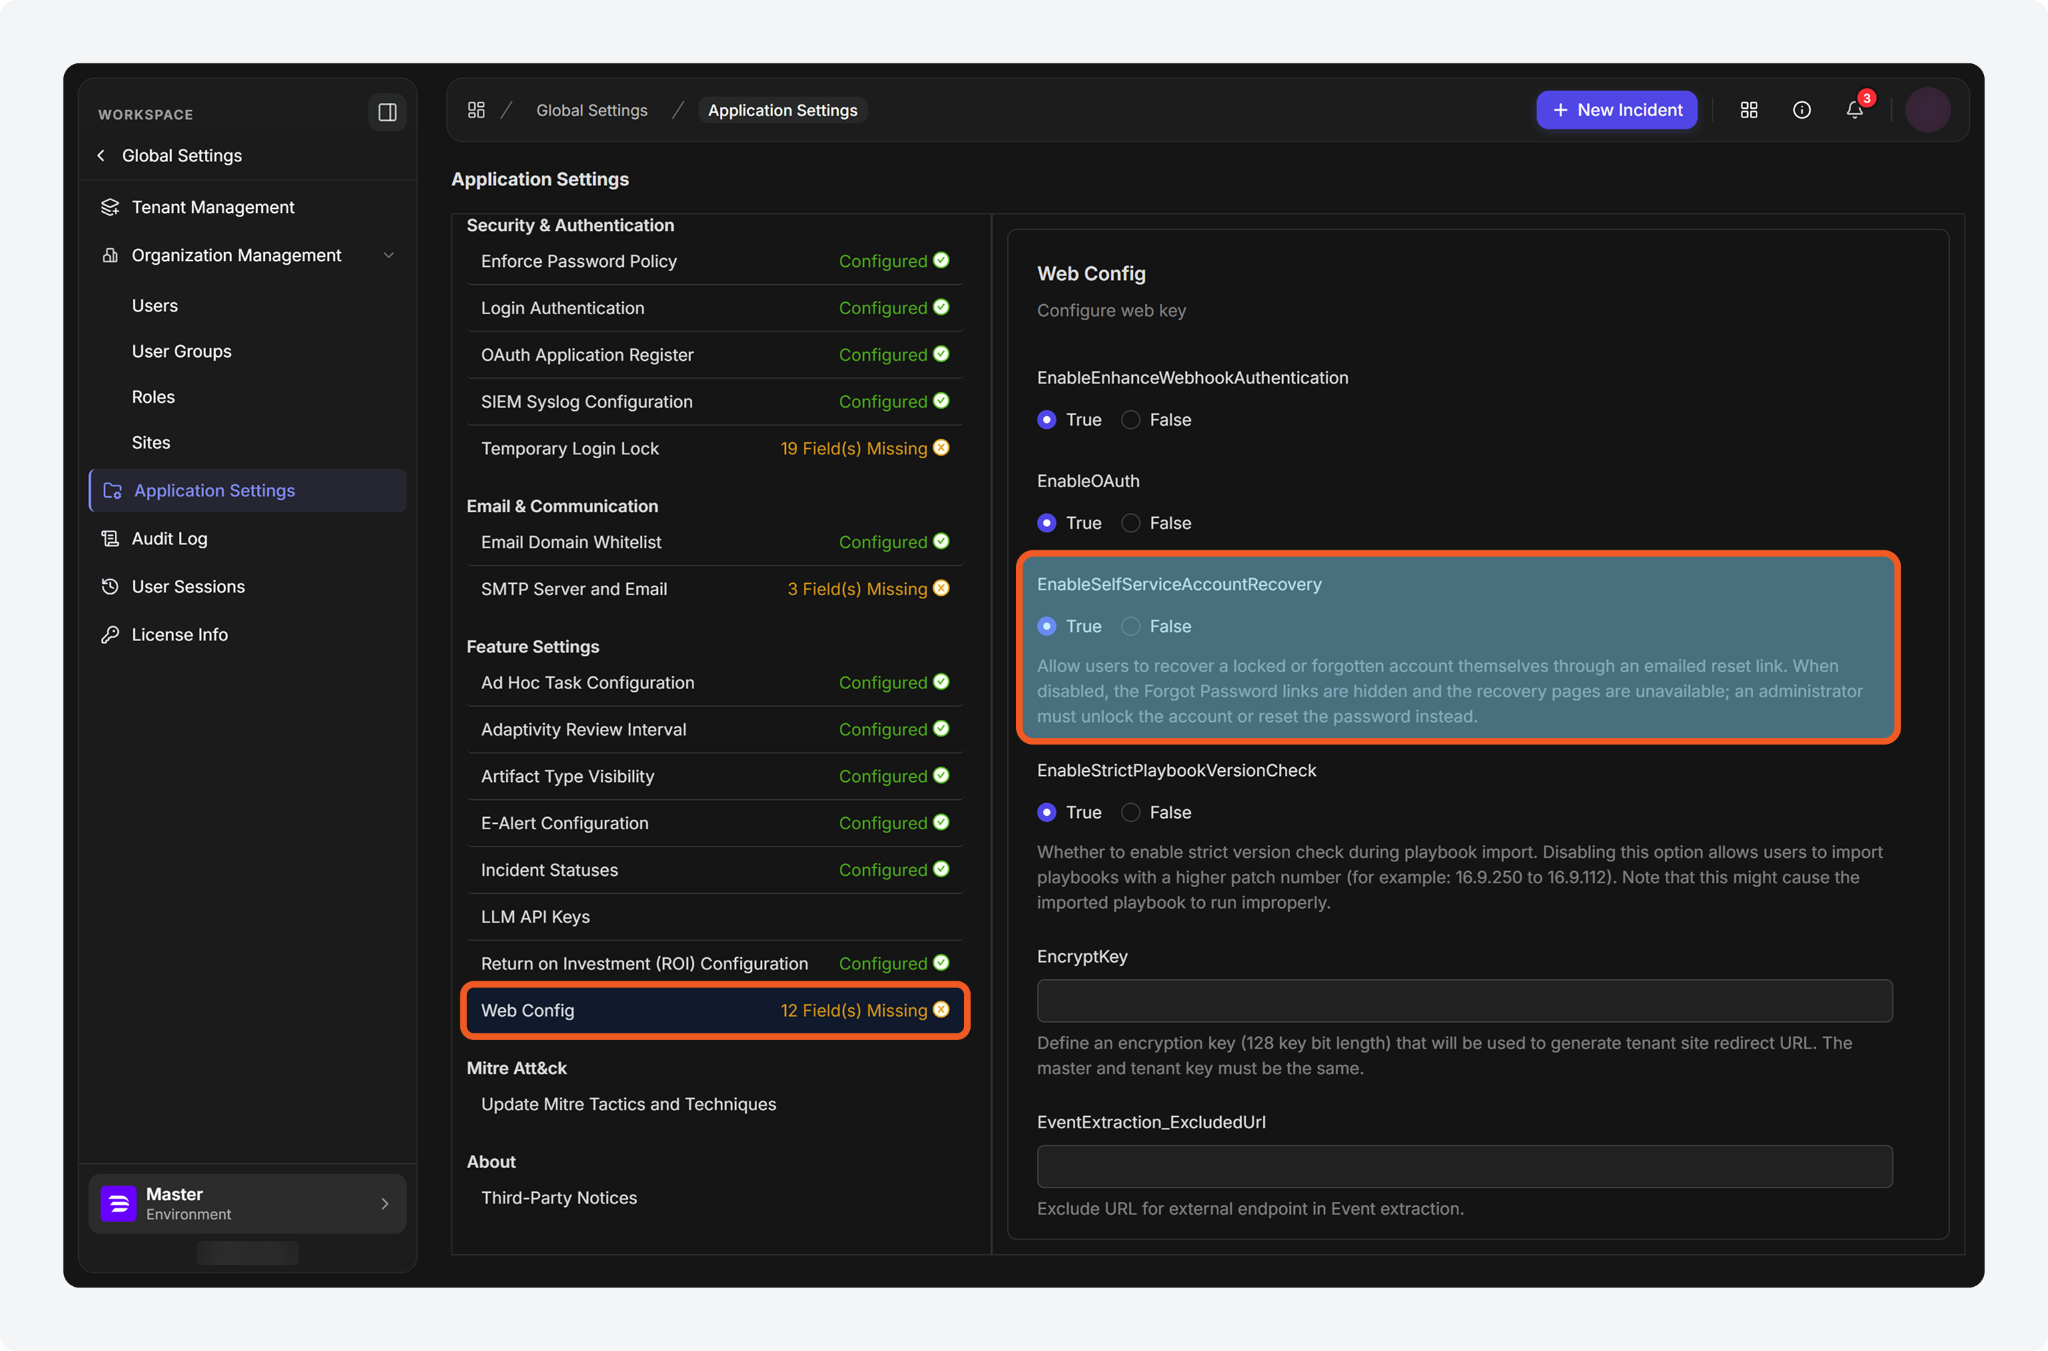The height and width of the screenshot is (1351, 2048).
Task: Click the home grid icon in breadcrumb
Action: (x=476, y=110)
